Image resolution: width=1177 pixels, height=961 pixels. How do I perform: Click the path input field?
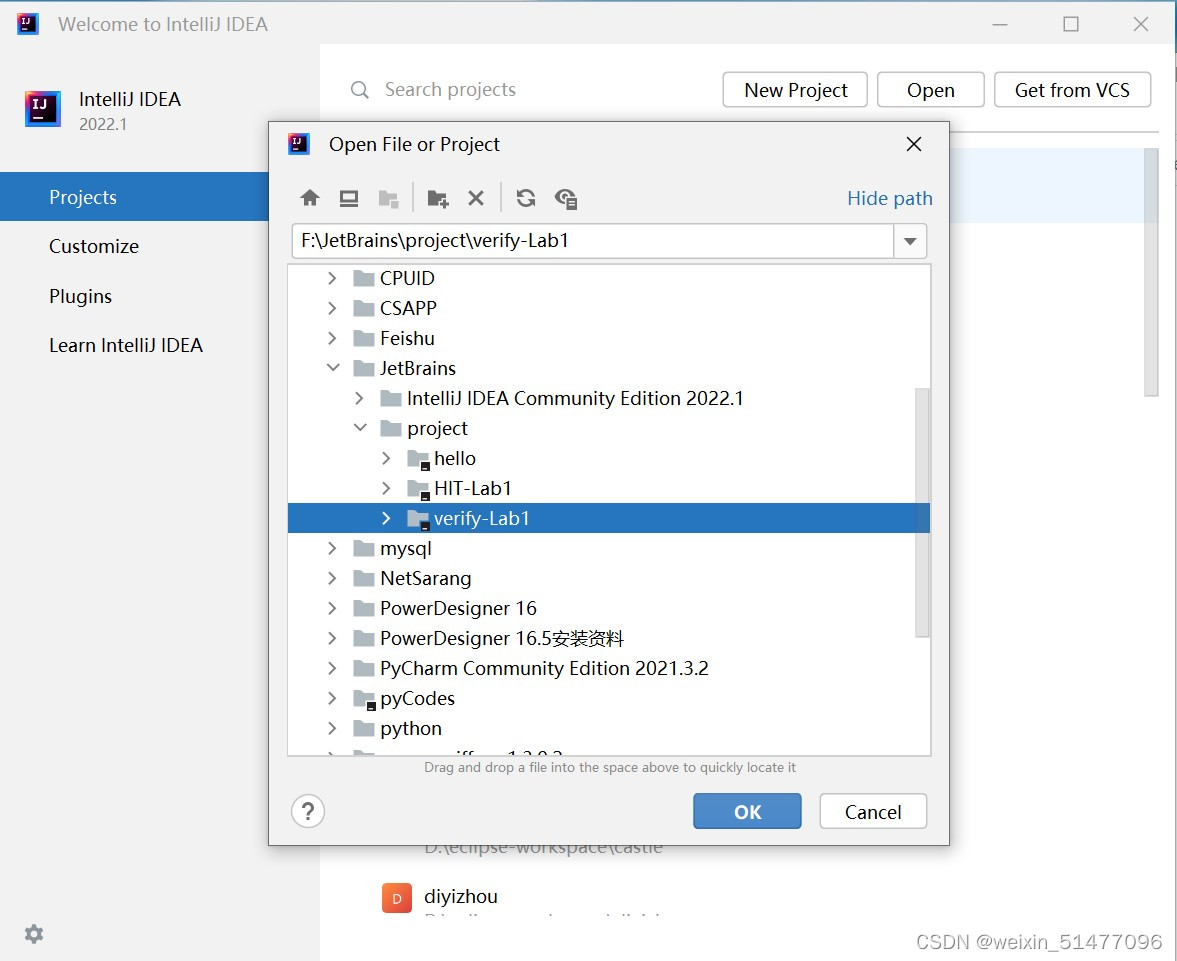pos(592,241)
